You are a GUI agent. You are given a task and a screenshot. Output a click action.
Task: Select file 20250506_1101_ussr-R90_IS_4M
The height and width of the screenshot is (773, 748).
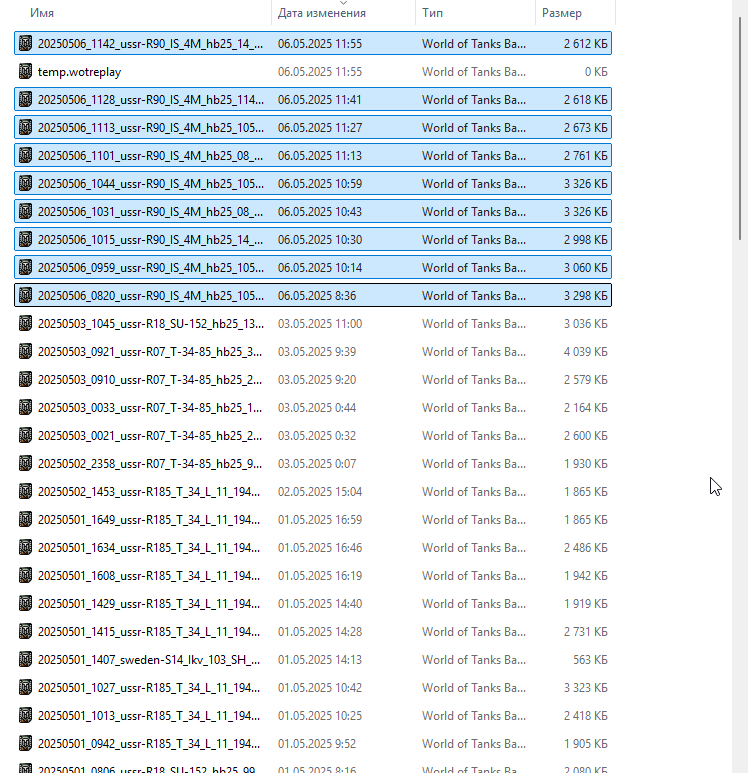click(313, 156)
